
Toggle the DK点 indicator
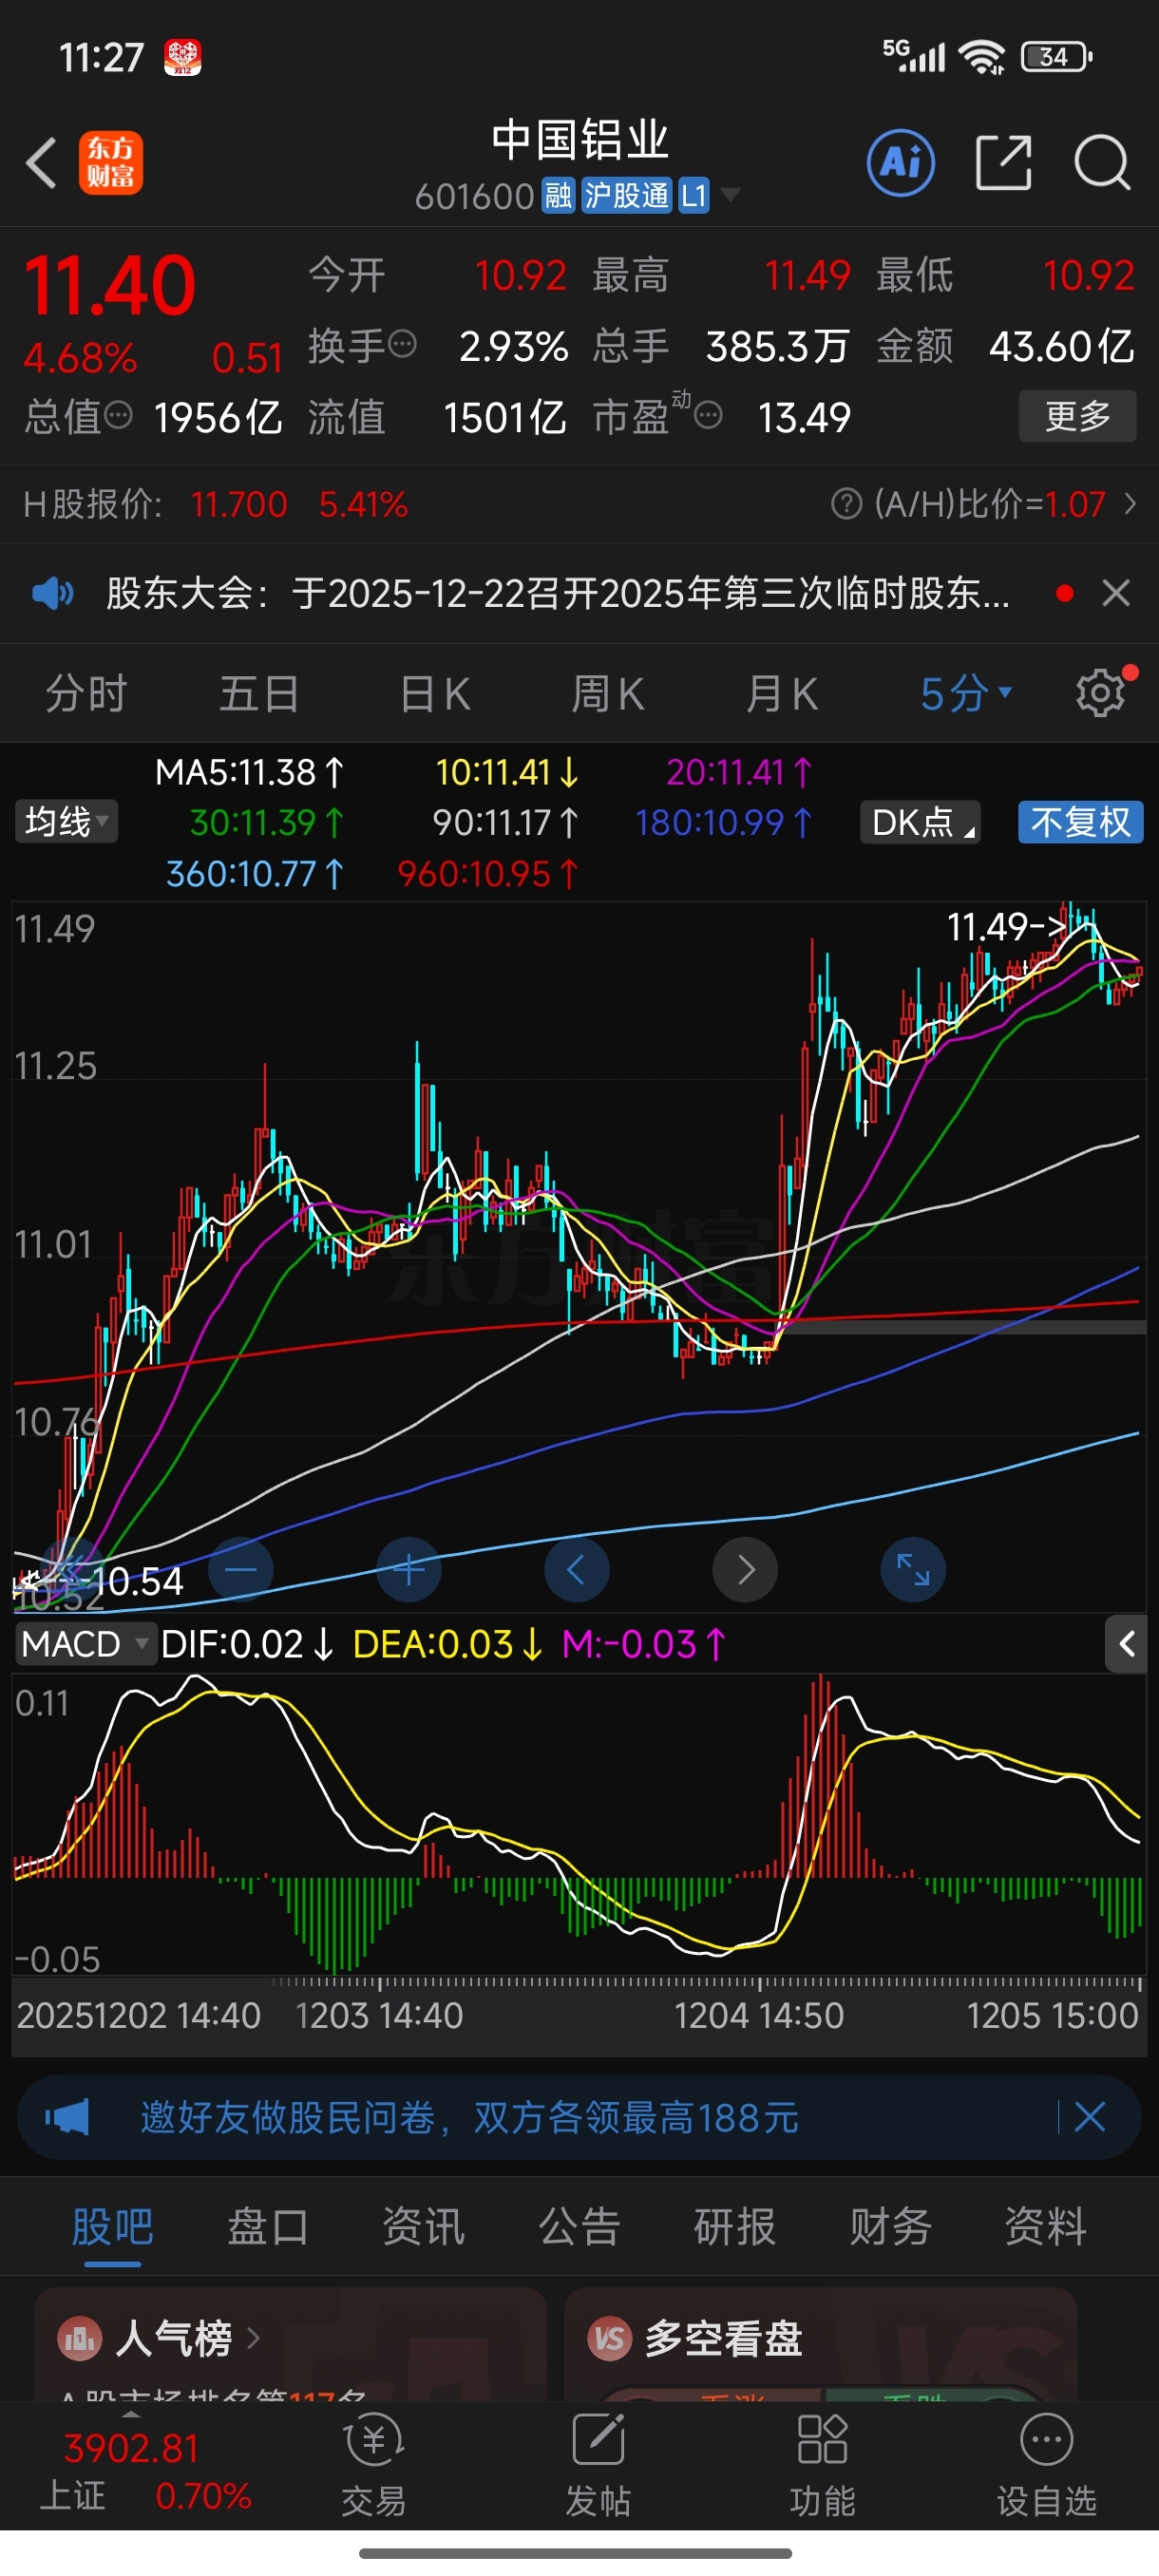920,822
